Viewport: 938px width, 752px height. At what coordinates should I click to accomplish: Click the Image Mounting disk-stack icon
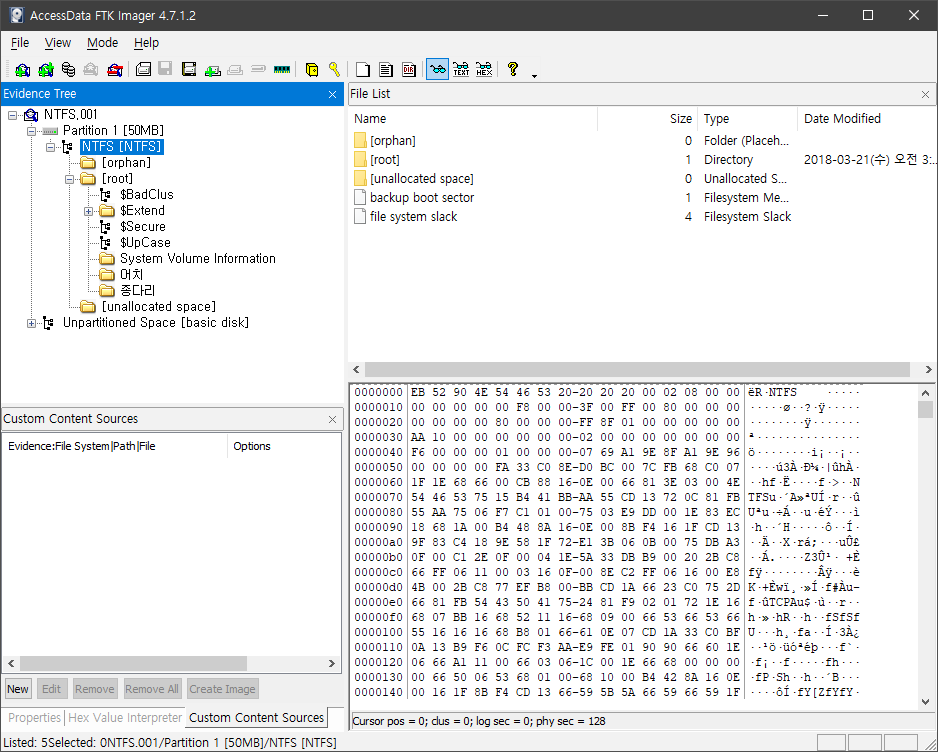[68, 69]
